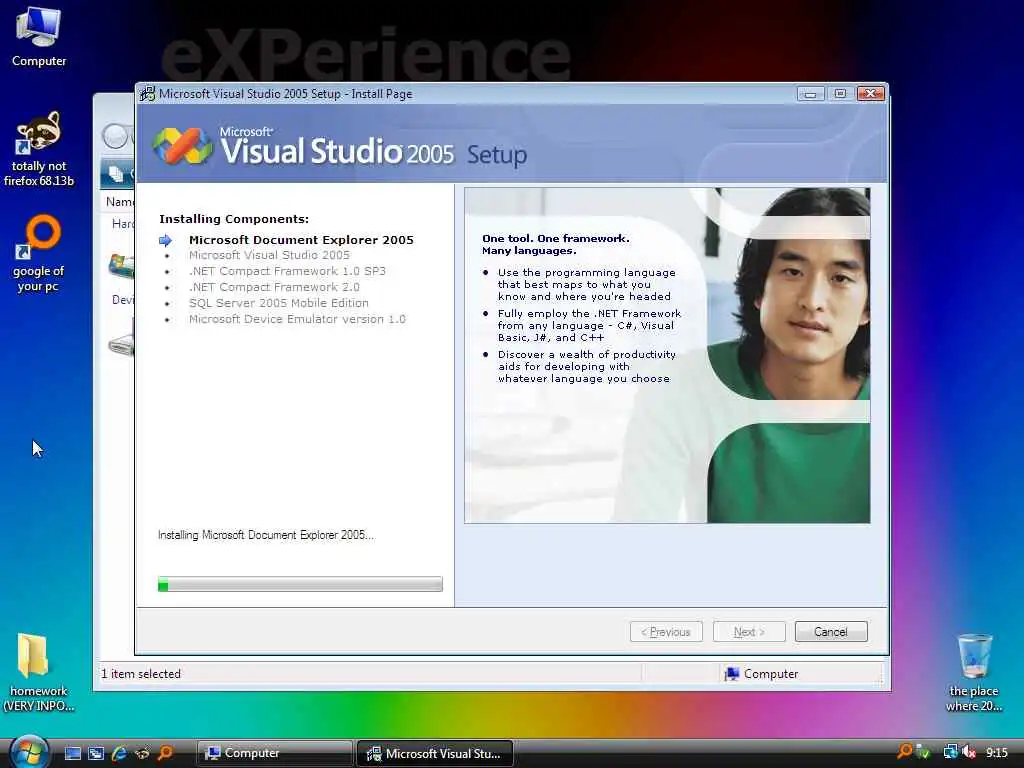Click the Cancel button in Setup
The image size is (1024, 768).
coord(831,632)
